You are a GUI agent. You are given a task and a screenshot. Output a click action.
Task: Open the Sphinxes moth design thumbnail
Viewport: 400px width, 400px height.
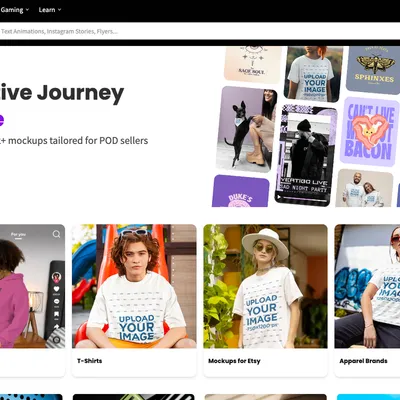374,70
